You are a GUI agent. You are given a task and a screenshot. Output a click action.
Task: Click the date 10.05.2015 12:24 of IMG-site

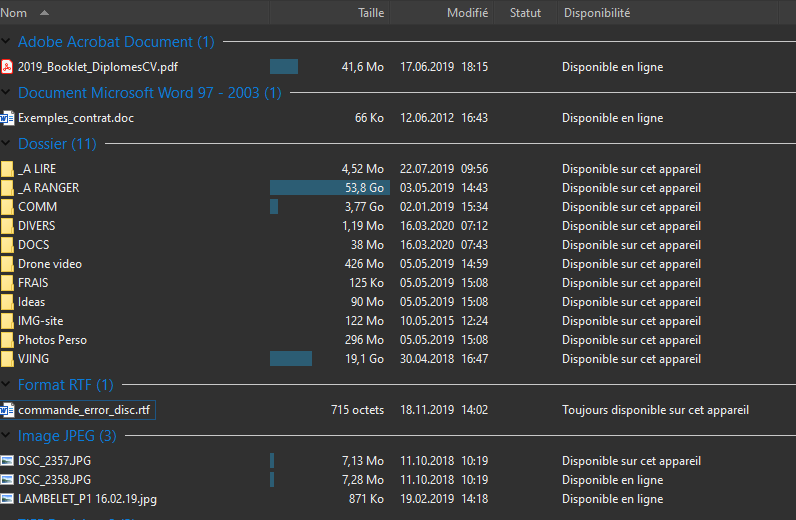444,321
